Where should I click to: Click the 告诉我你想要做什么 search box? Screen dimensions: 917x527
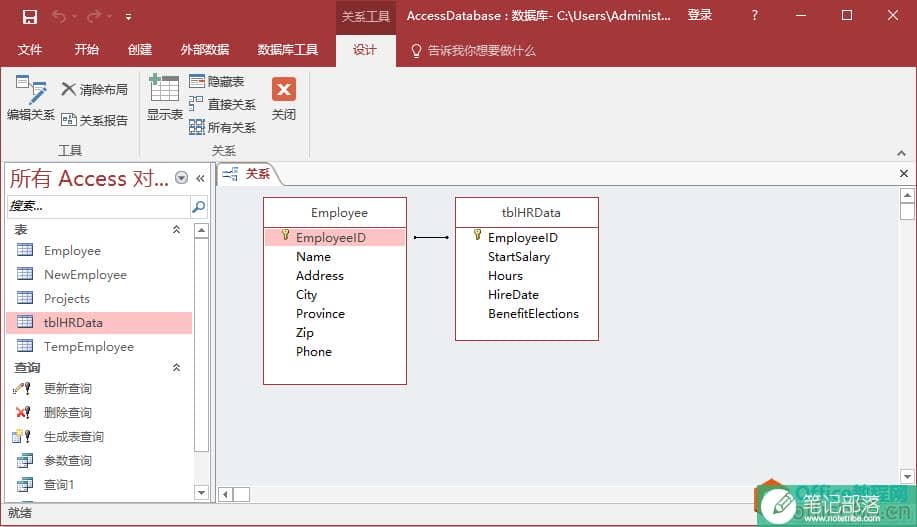click(474, 50)
